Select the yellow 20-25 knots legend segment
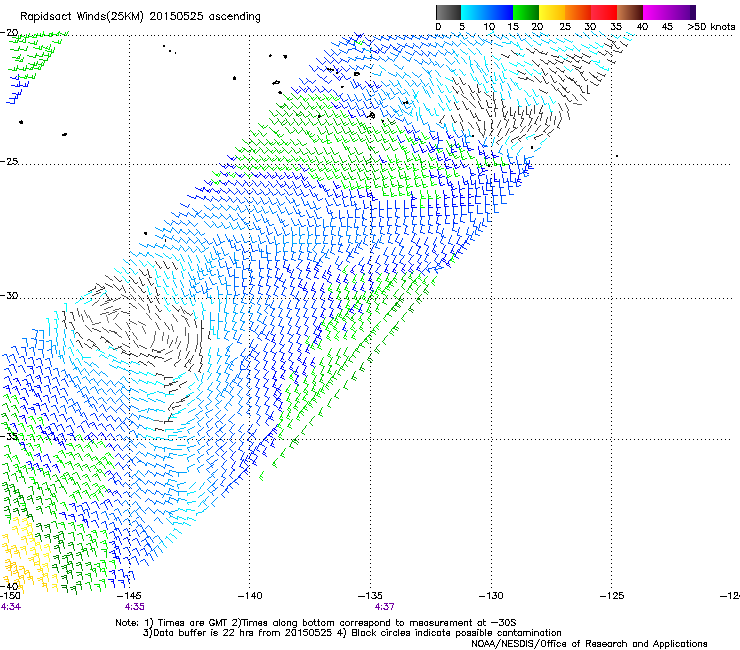Viewport: 740px width, 650px height. tap(552, 12)
